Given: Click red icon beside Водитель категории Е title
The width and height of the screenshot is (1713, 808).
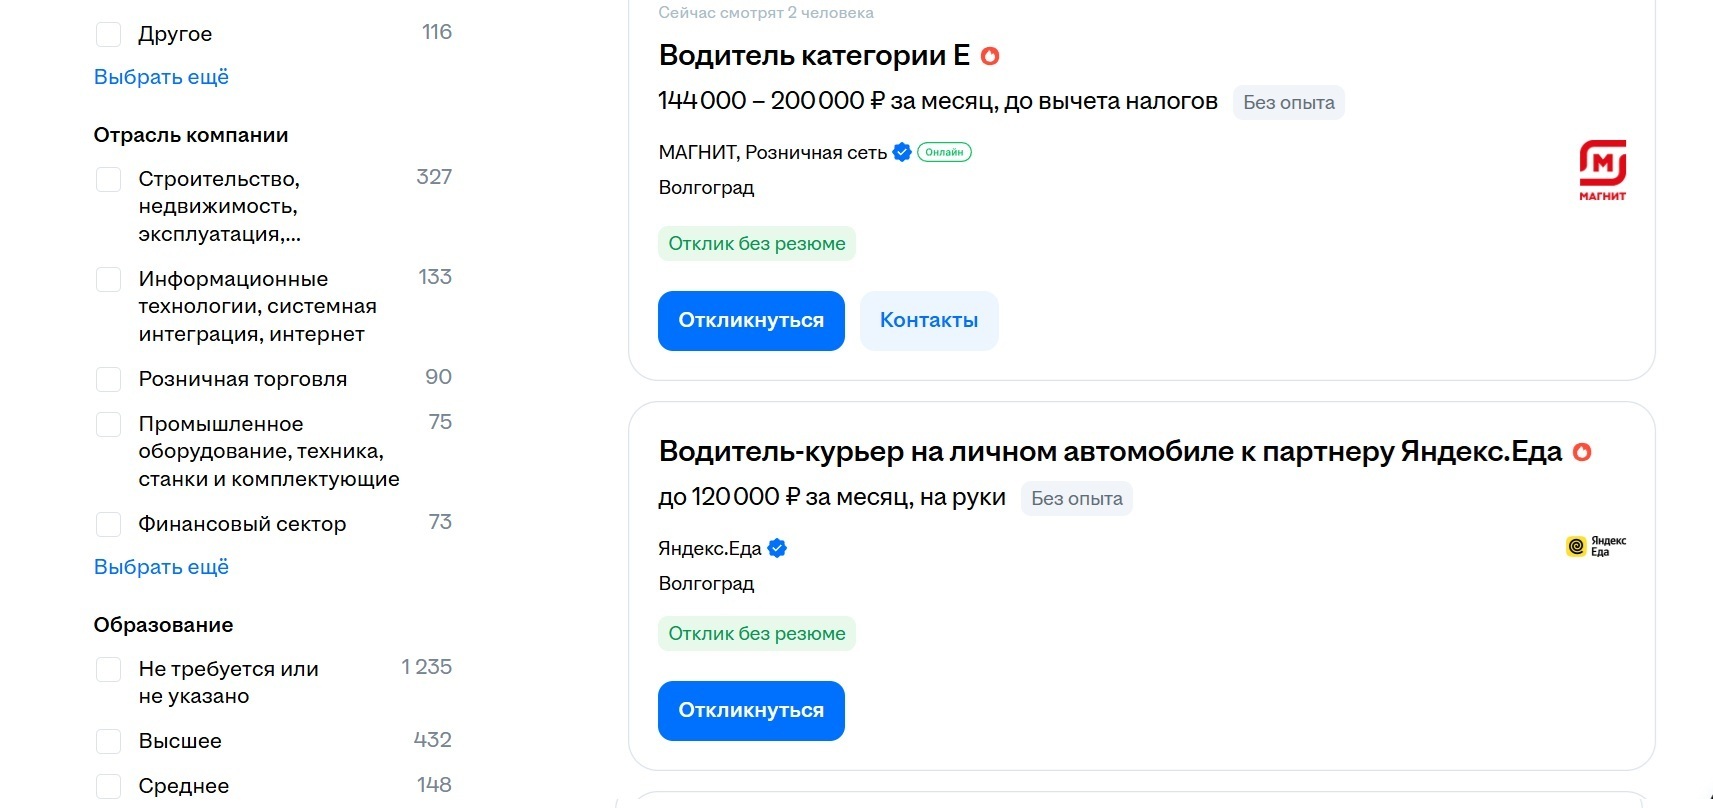Looking at the screenshot, I should point(990,56).
